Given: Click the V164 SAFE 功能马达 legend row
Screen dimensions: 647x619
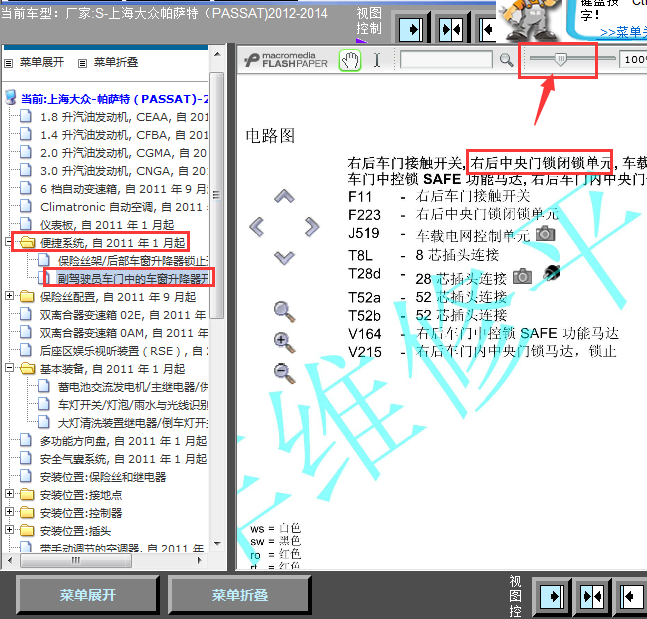Looking at the screenshot, I should click(x=483, y=333).
